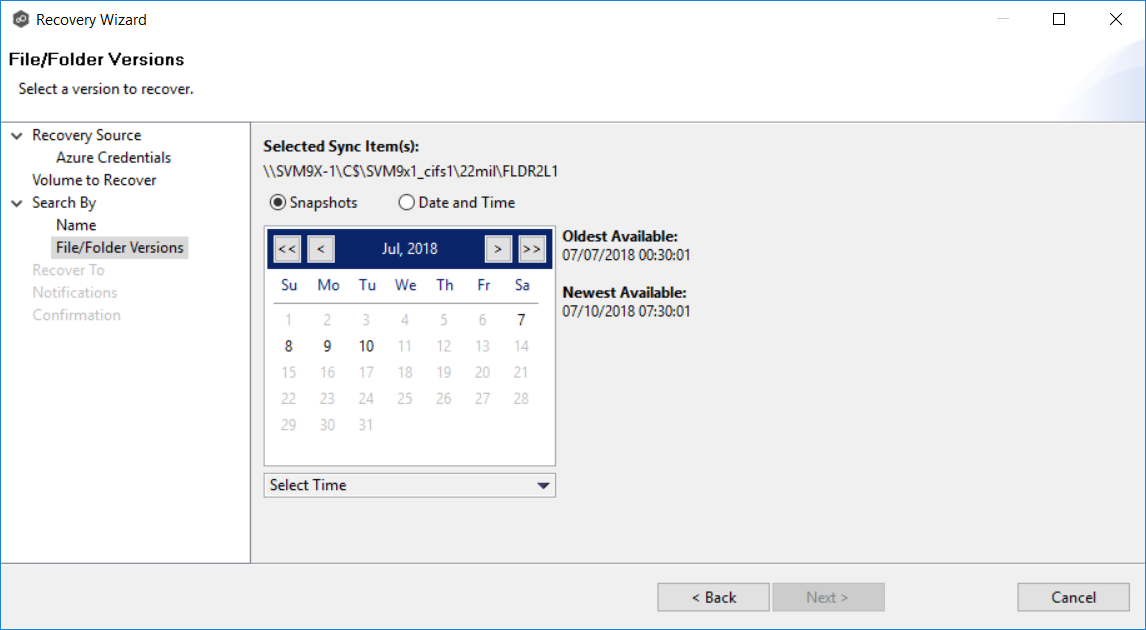Jump forward one year in calendar
Viewport: 1146px width, 630px height.
pos(532,249)
